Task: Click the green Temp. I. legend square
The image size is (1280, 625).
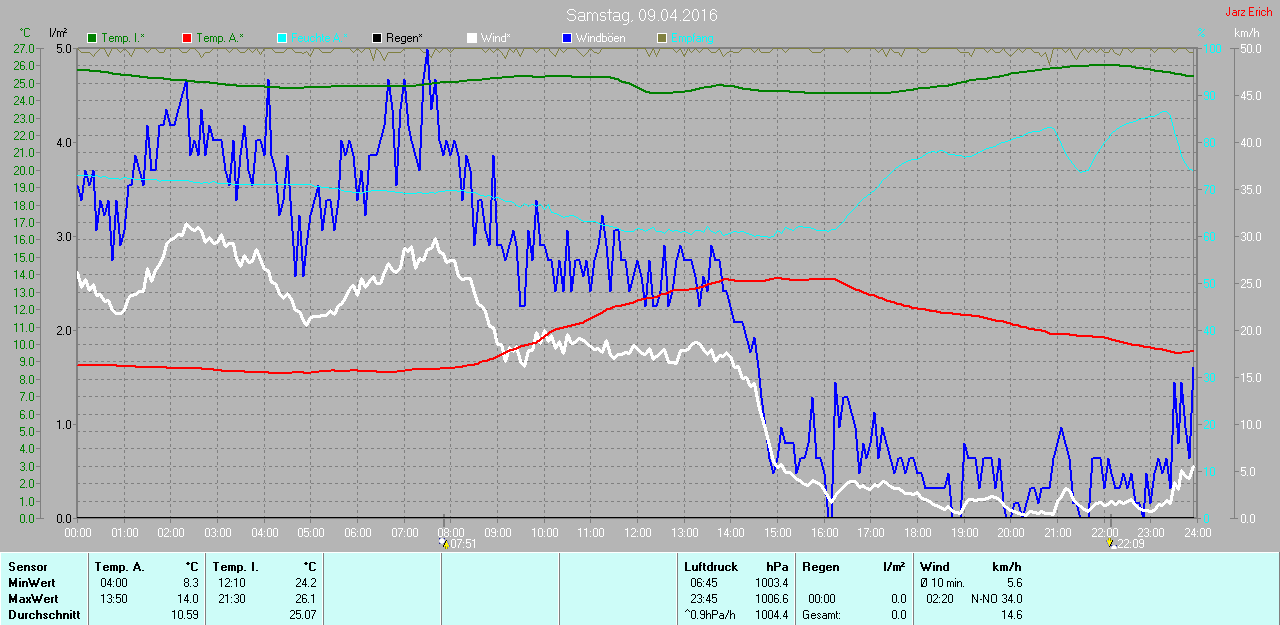Action: click(x=93, y=38)
